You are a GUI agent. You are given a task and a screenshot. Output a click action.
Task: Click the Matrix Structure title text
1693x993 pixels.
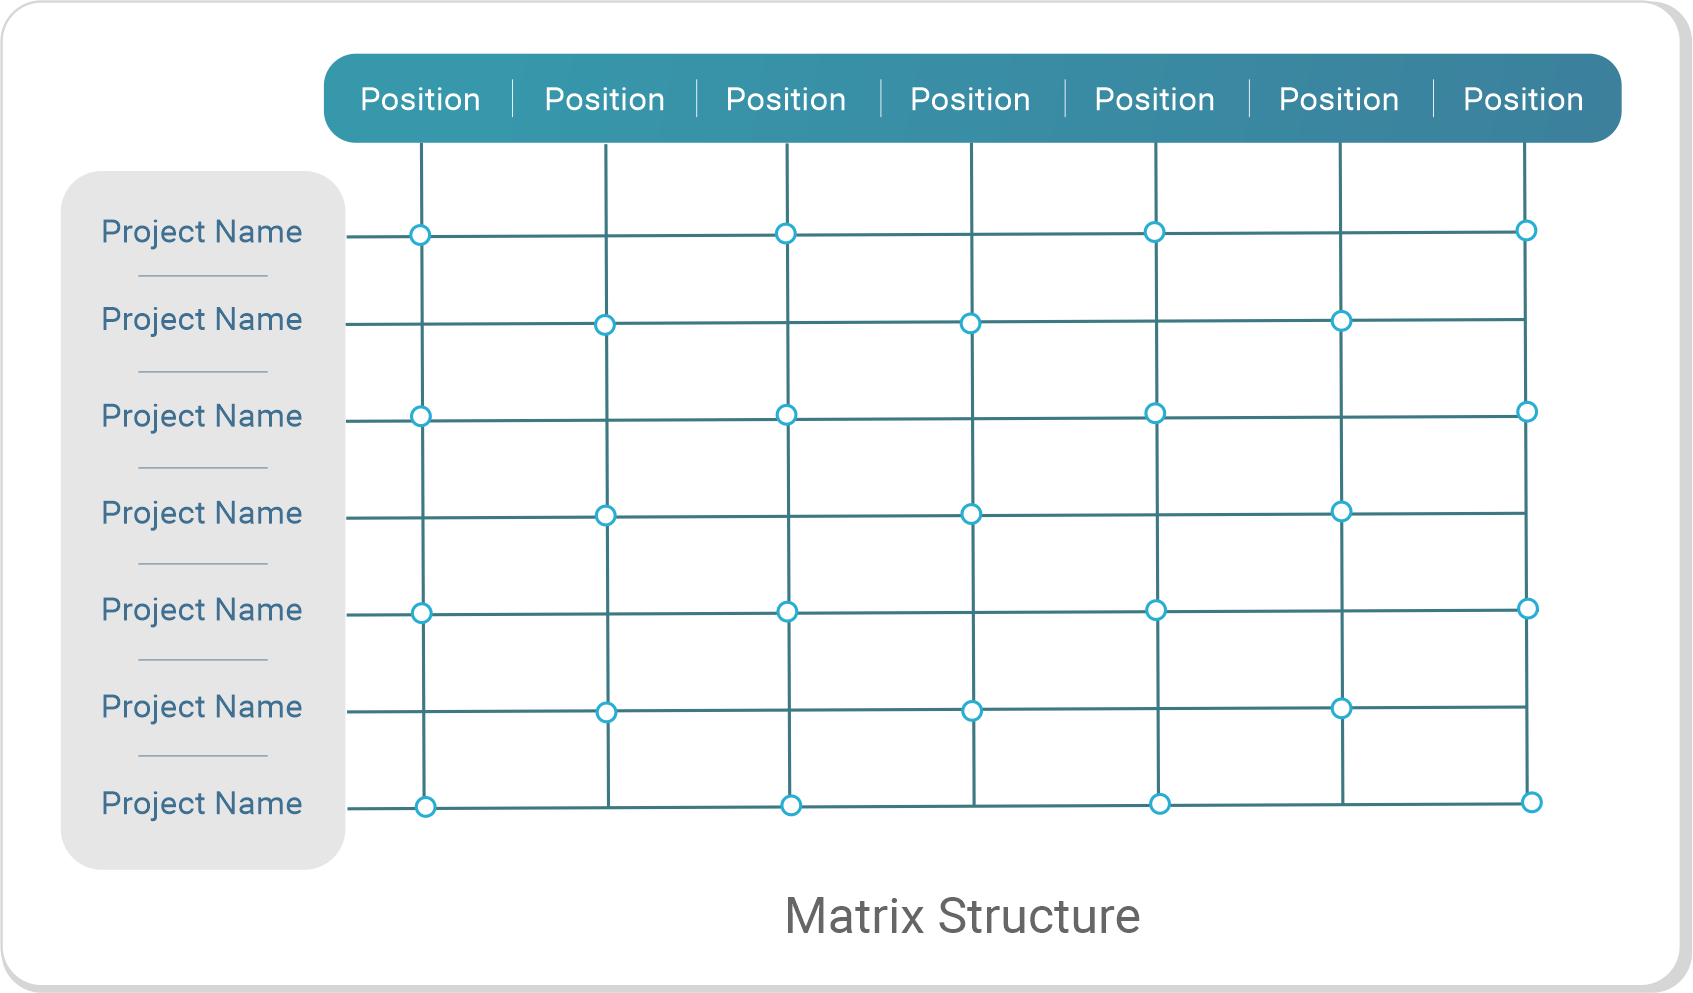pos(962,916)
